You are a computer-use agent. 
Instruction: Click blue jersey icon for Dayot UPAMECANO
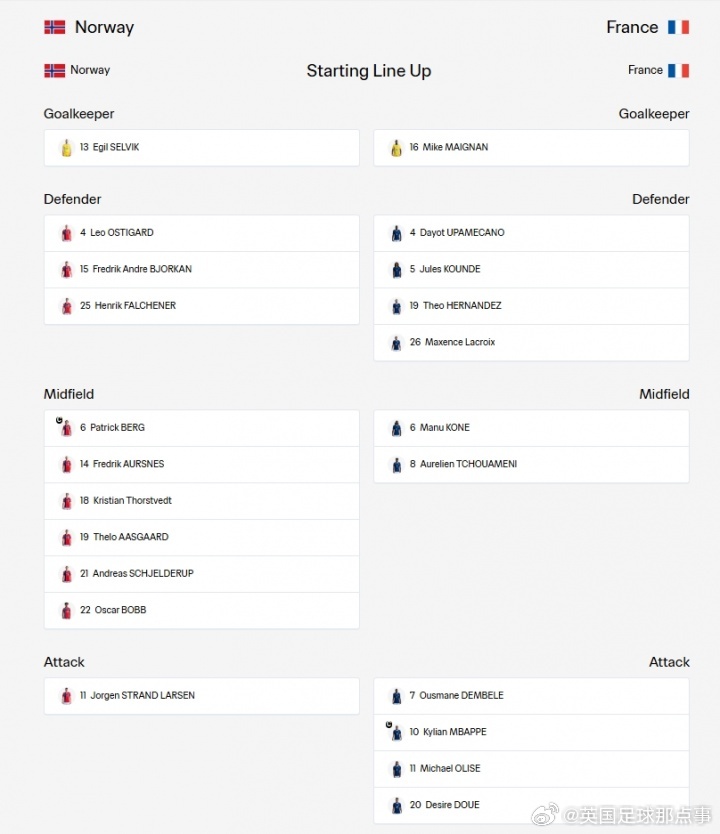396,233
